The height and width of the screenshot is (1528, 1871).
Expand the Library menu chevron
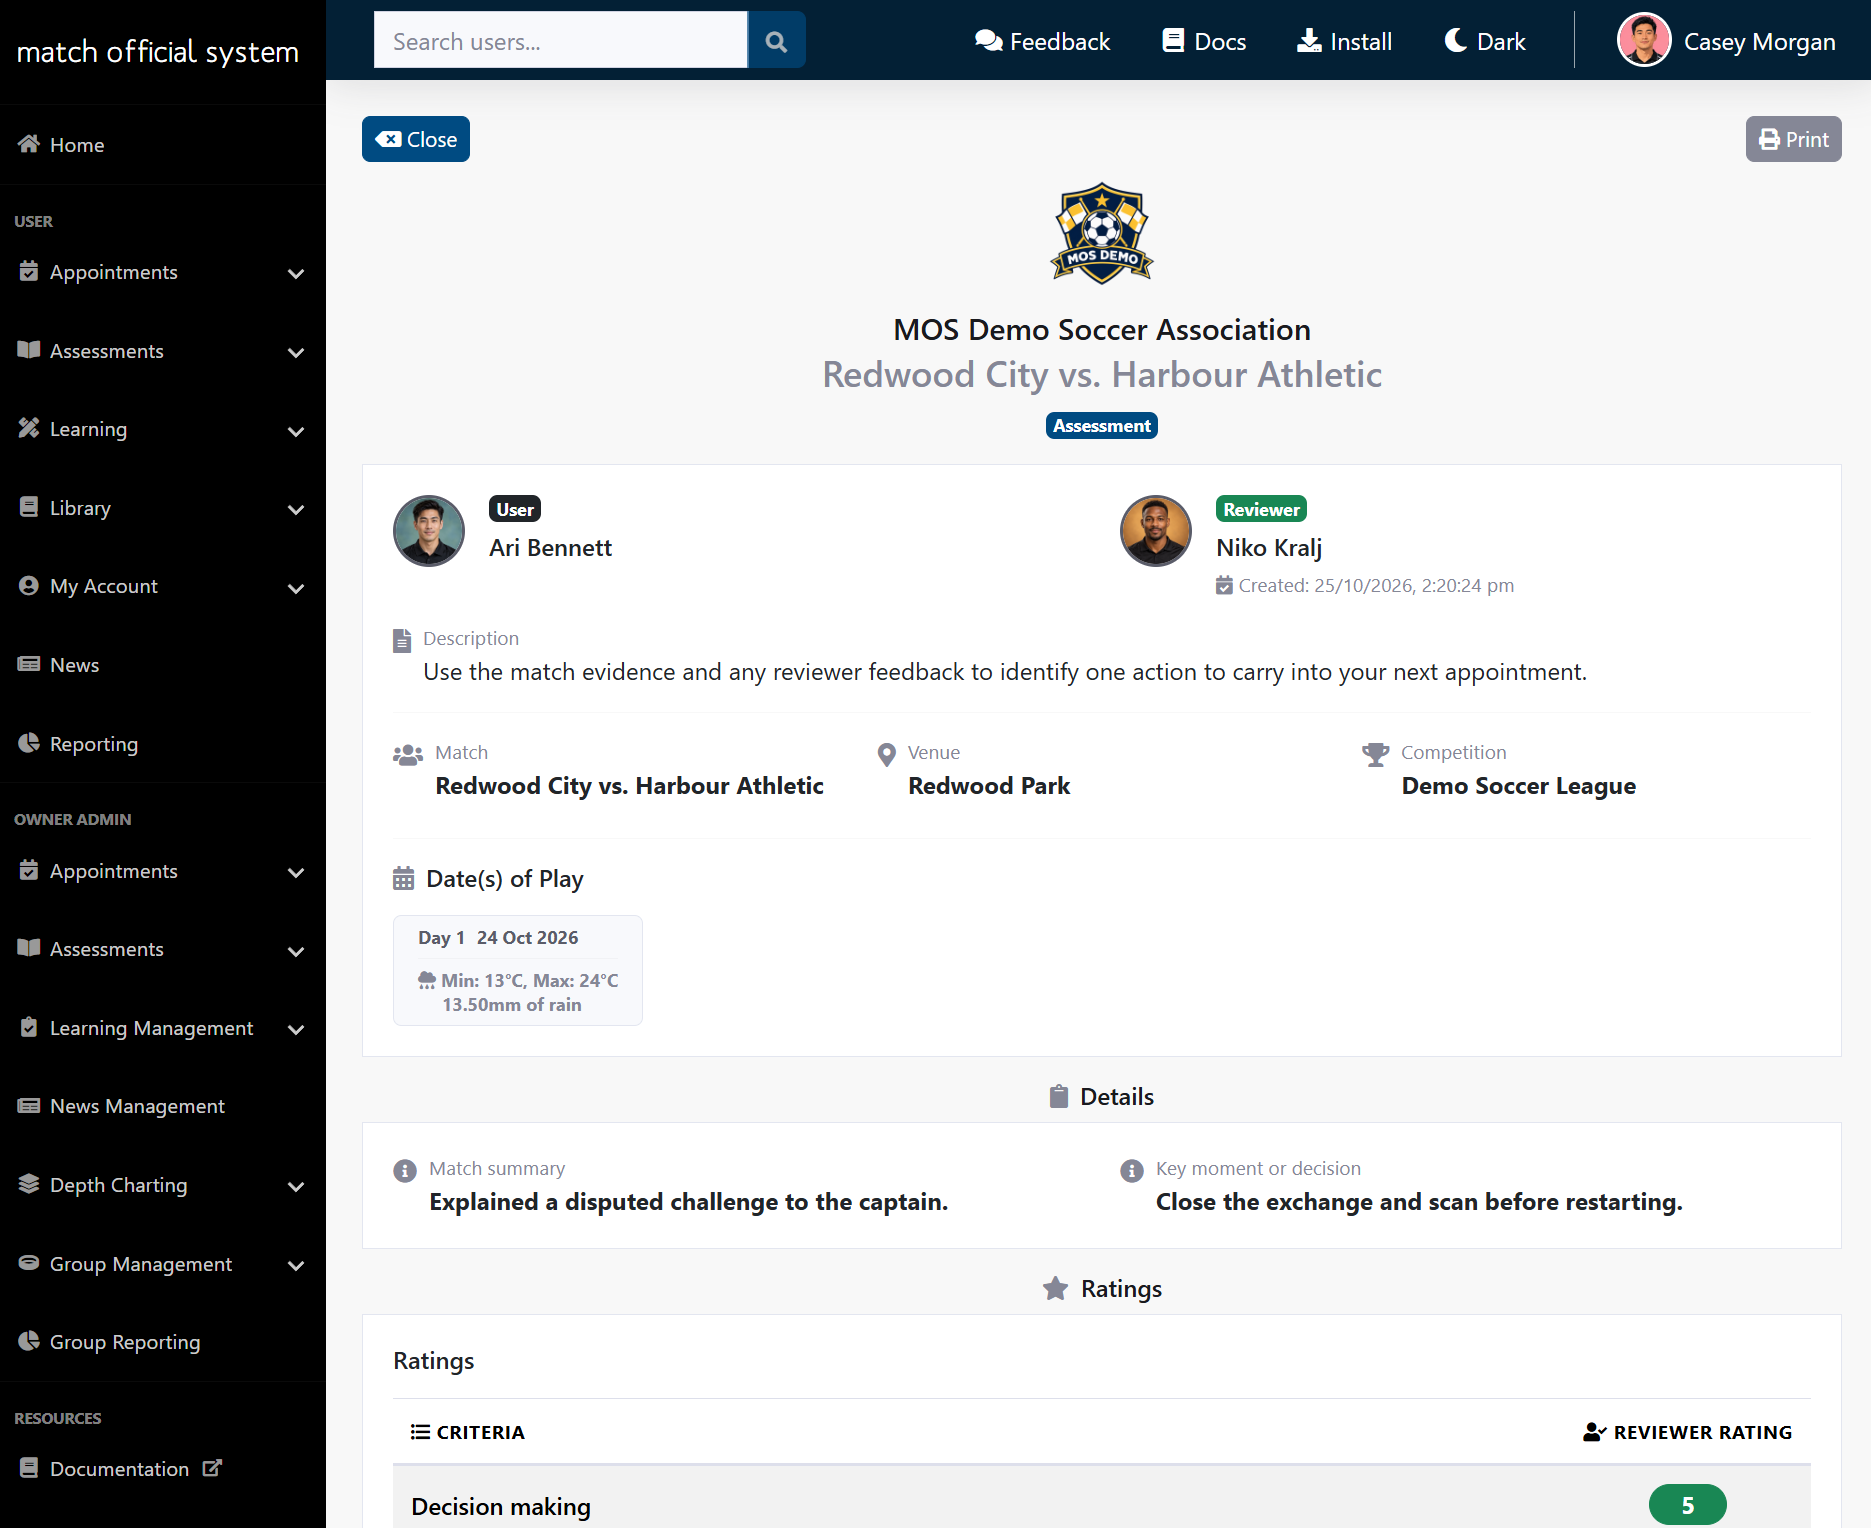(x=296, y=509)
